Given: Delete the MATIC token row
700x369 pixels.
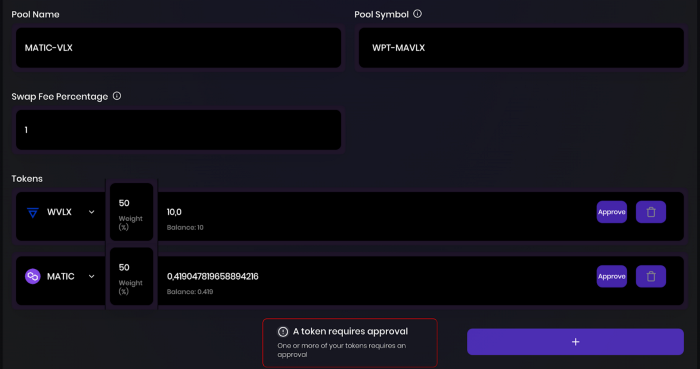Looking at the screenshot, I should (650, 276).
